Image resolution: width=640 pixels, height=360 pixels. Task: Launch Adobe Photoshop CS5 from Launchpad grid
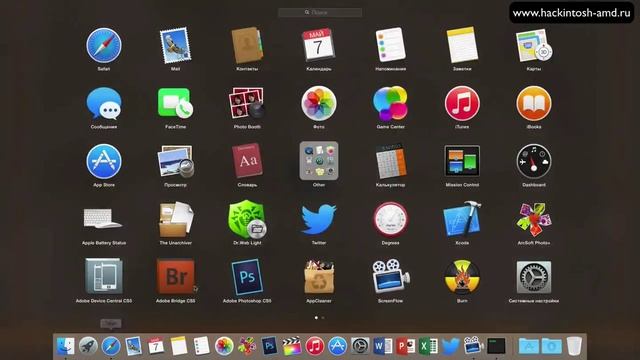point(247,277)
